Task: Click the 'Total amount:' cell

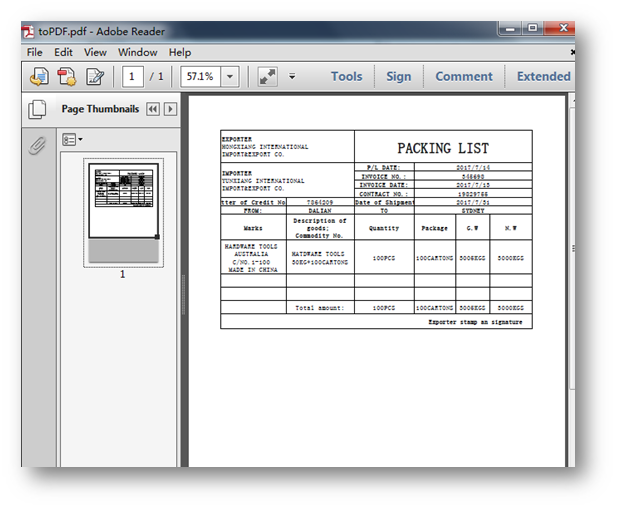Action: click(320, 308)
